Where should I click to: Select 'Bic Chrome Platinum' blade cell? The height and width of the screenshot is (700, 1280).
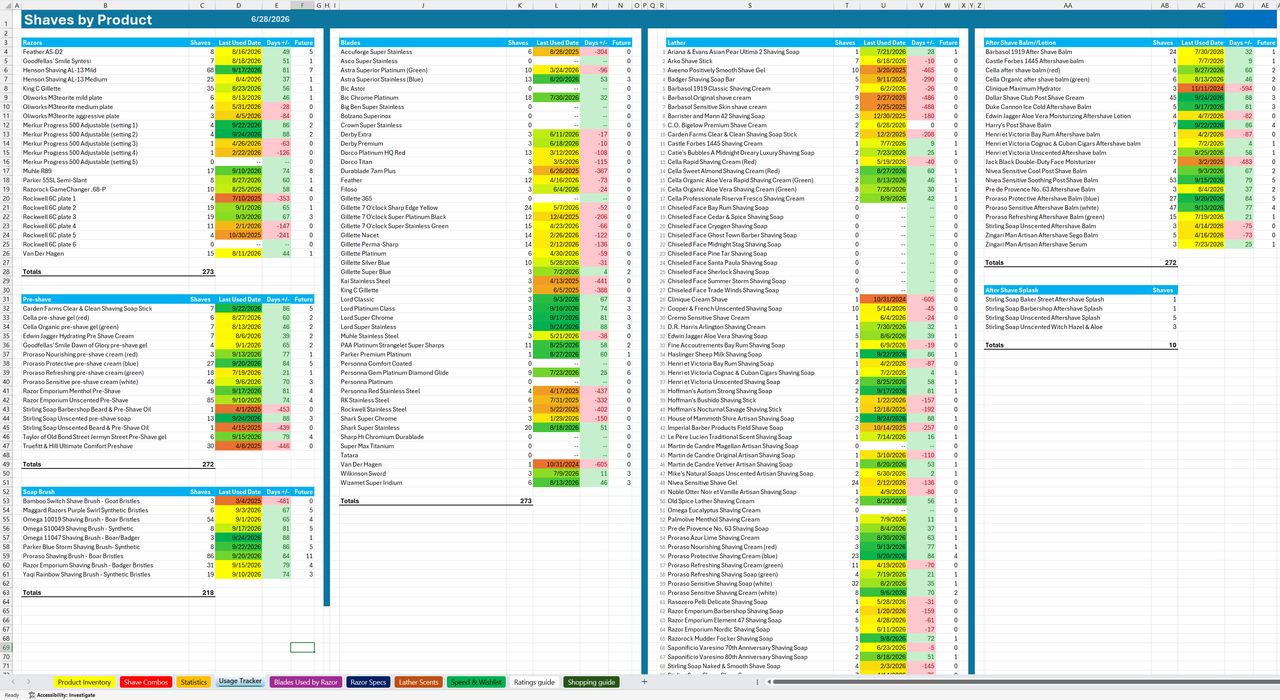(x=422, y=98)
